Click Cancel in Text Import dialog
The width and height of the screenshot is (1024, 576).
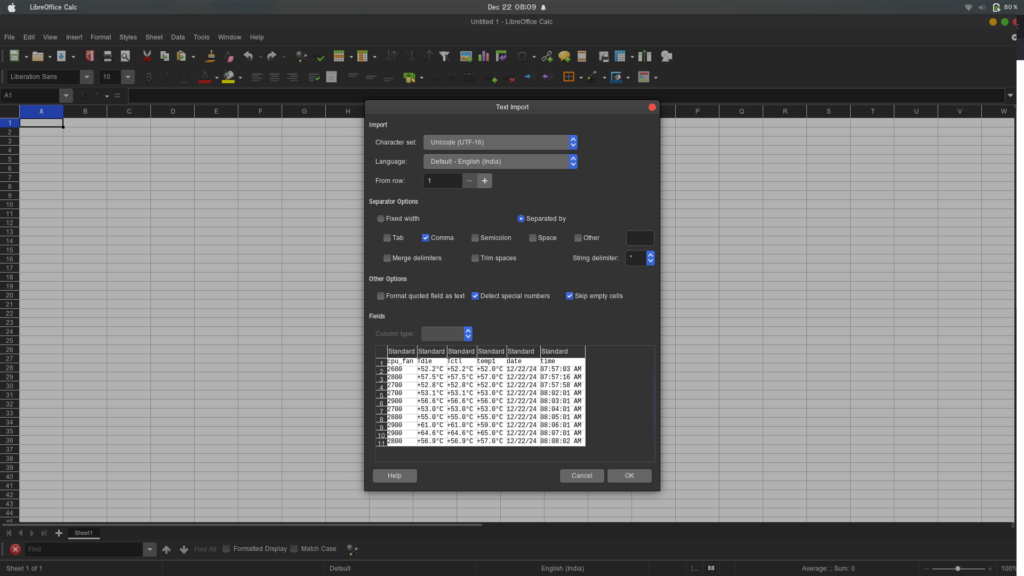point(582,475)
